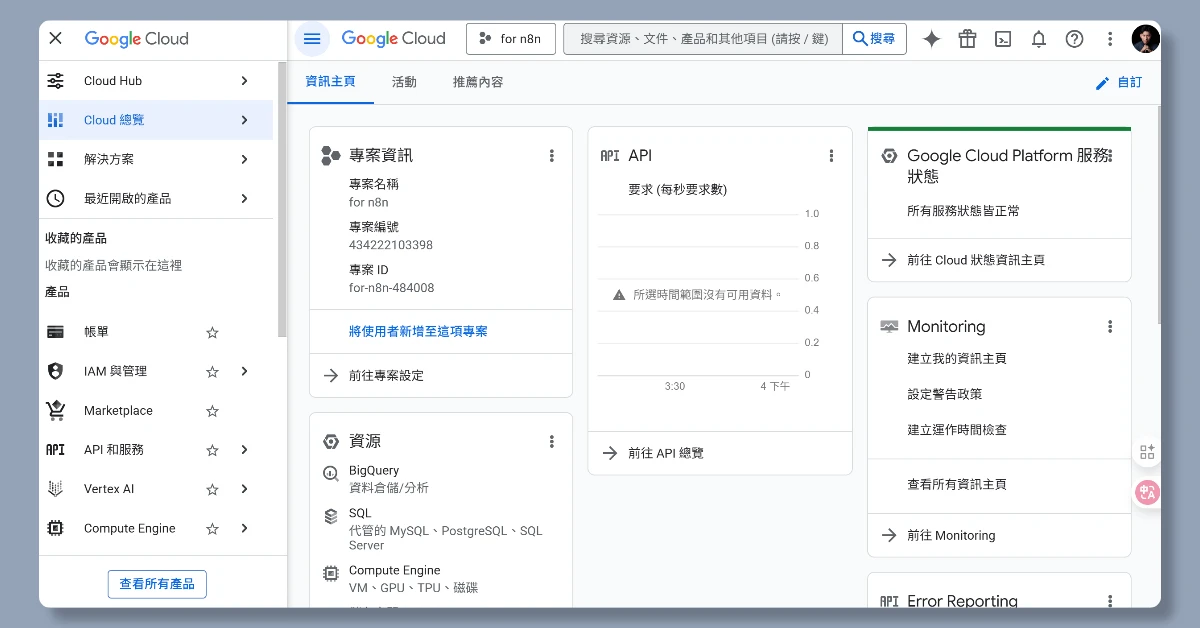The image size is (1200, 628).
Task: Open 設定警告政策 in Monitoring
Action: point(945,394)
